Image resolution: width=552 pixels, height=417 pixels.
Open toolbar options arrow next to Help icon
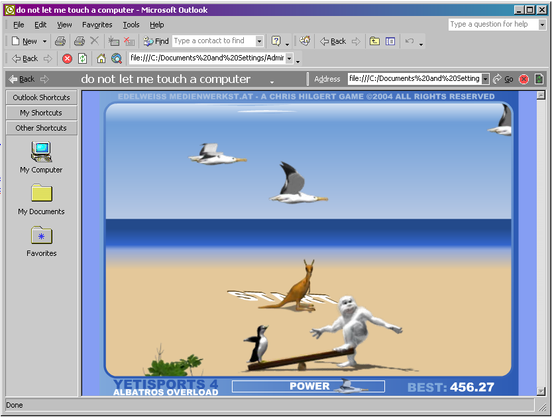[287, 44]
